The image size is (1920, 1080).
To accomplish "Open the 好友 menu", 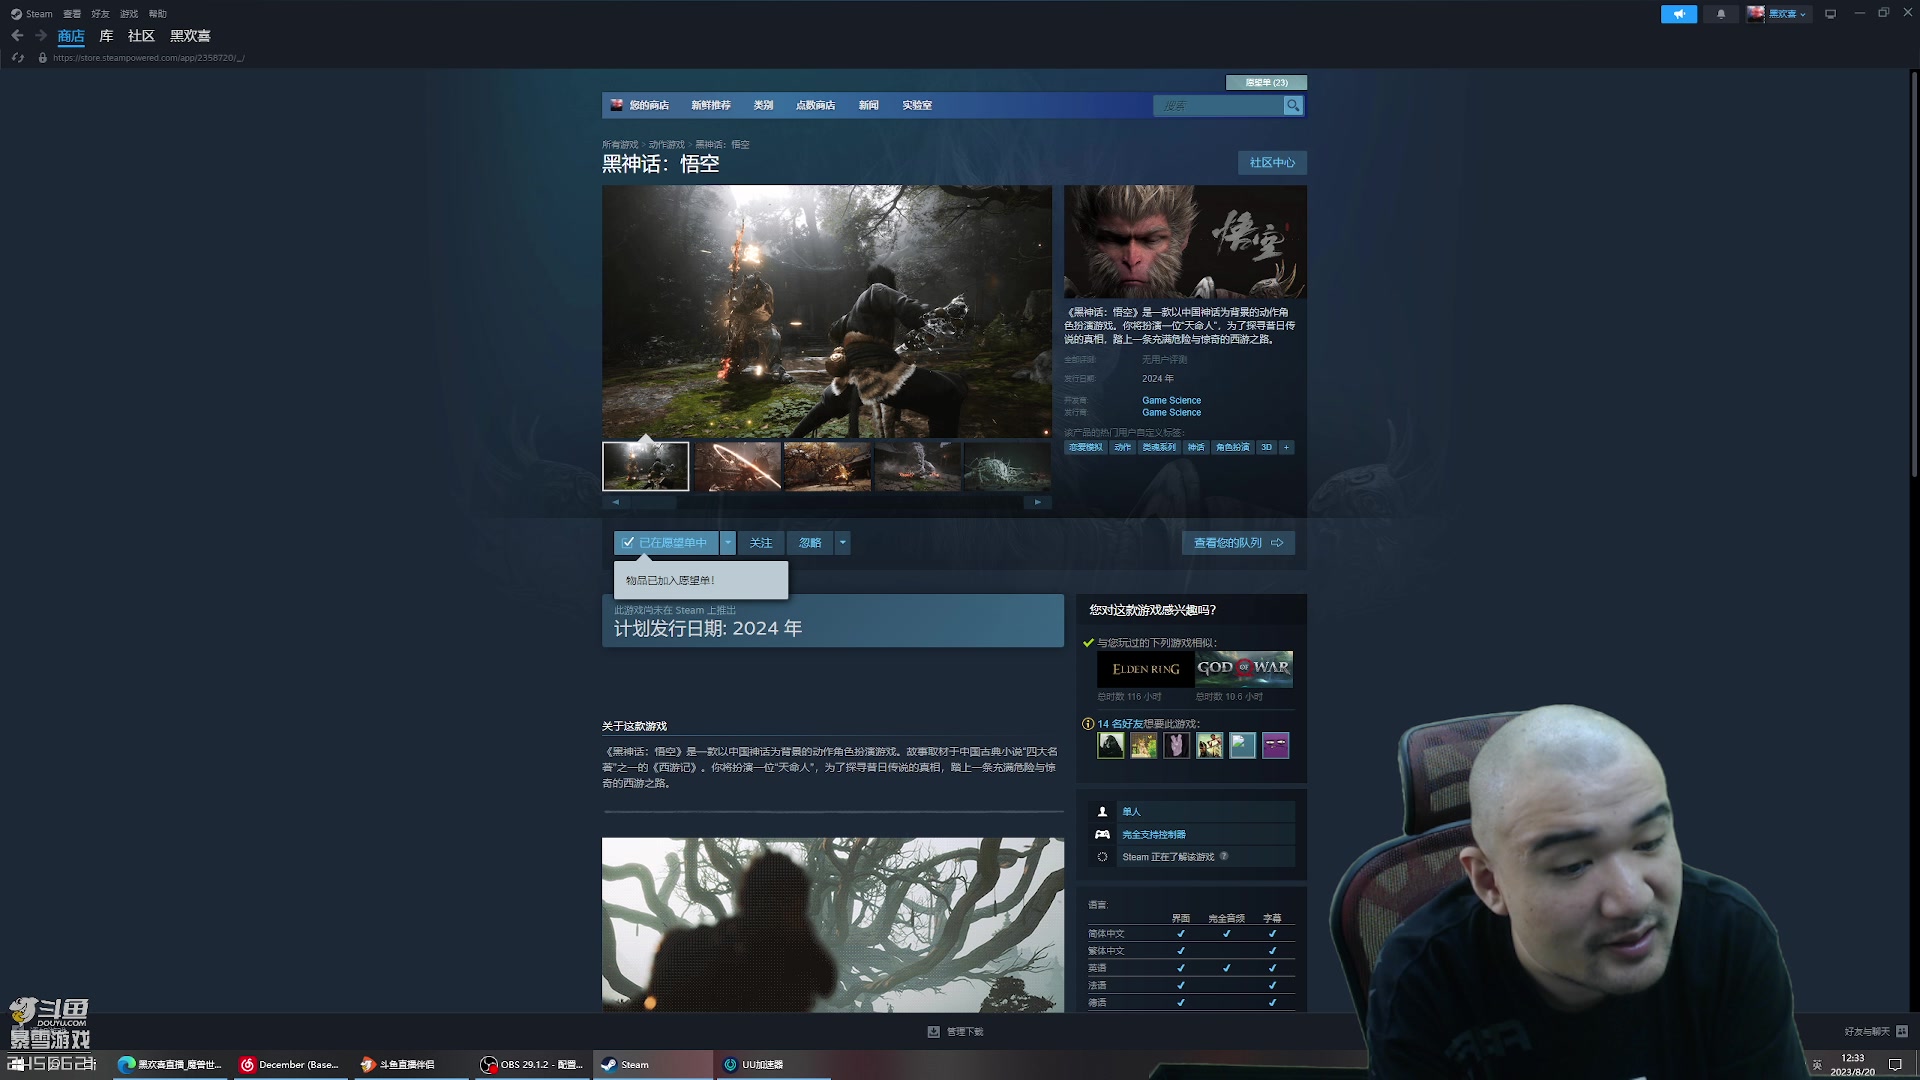I will [100, 14].
